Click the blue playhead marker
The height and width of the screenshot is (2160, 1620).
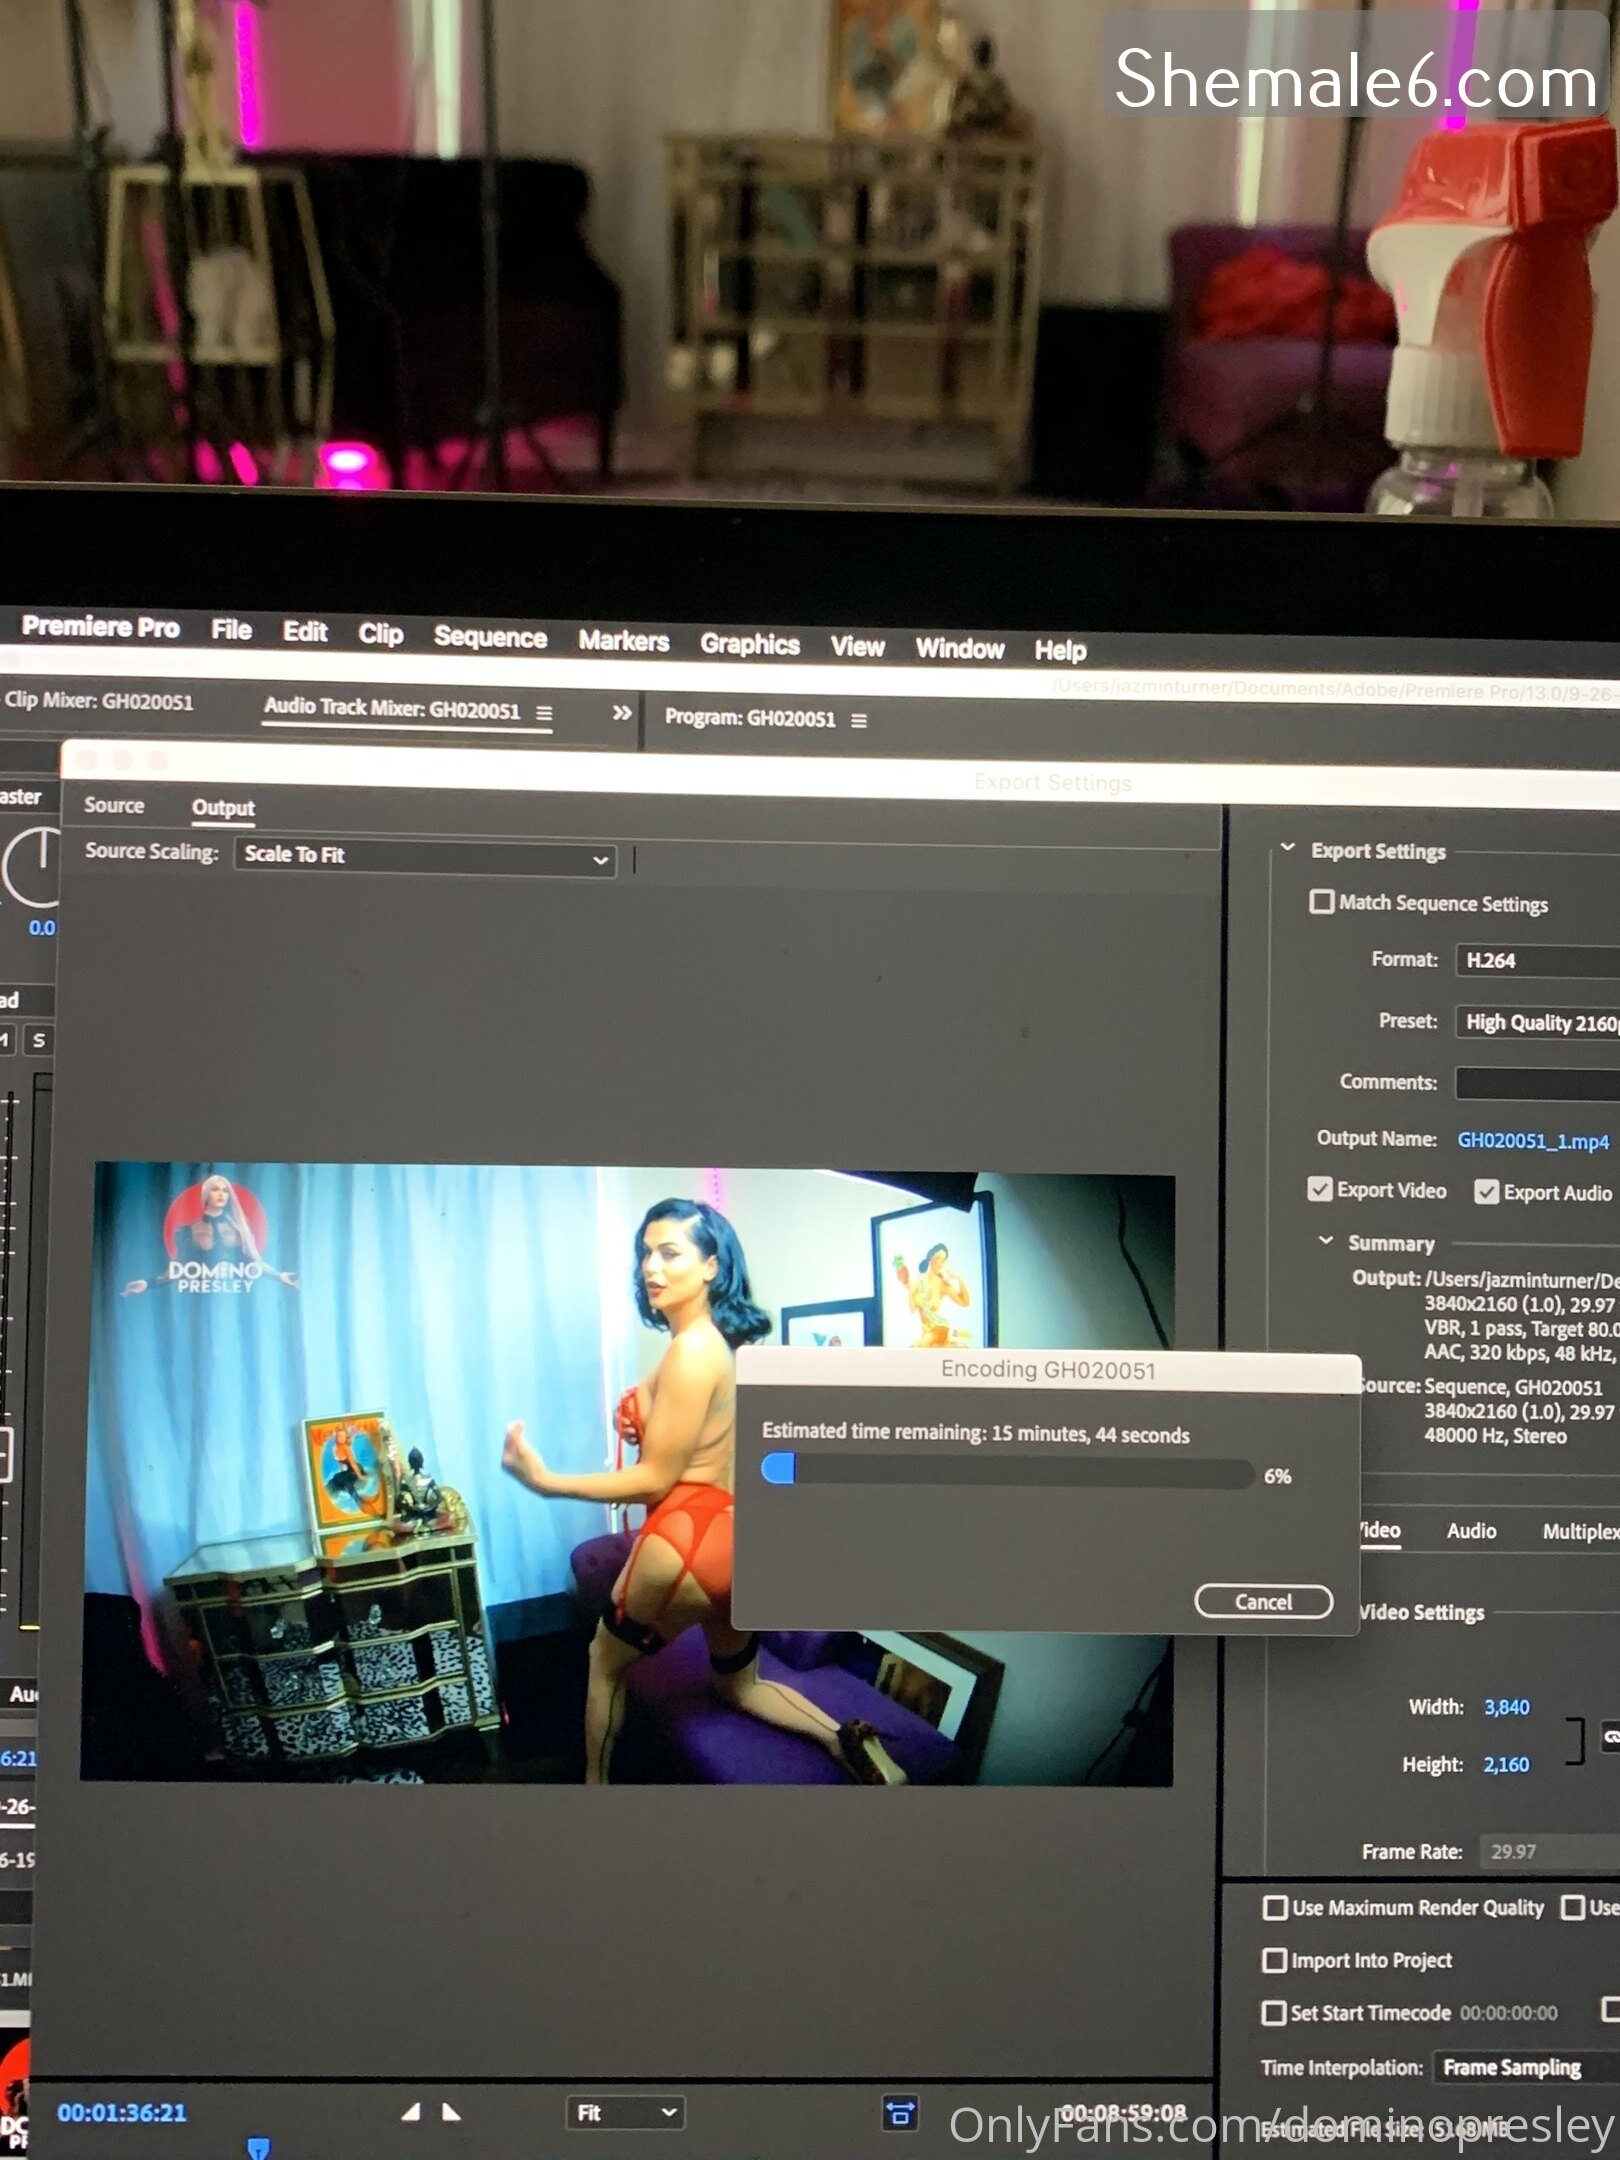[258, 2148]
